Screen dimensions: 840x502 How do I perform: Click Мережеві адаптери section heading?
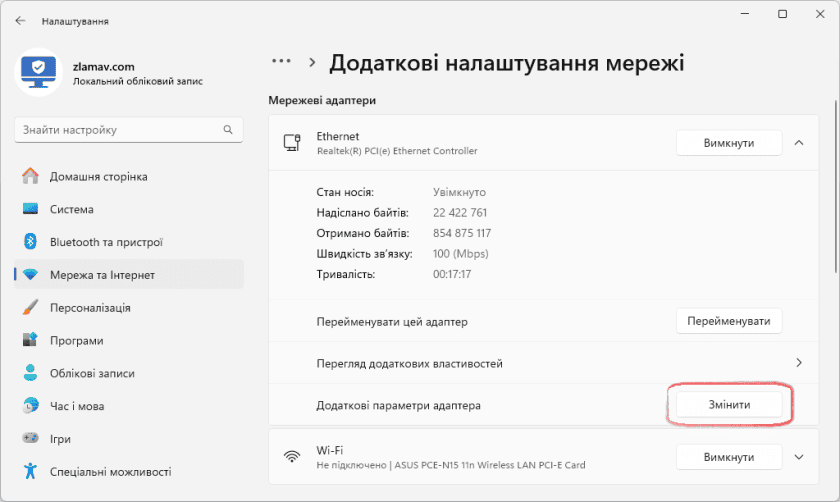pyautogui.click(x=322, y=100)
